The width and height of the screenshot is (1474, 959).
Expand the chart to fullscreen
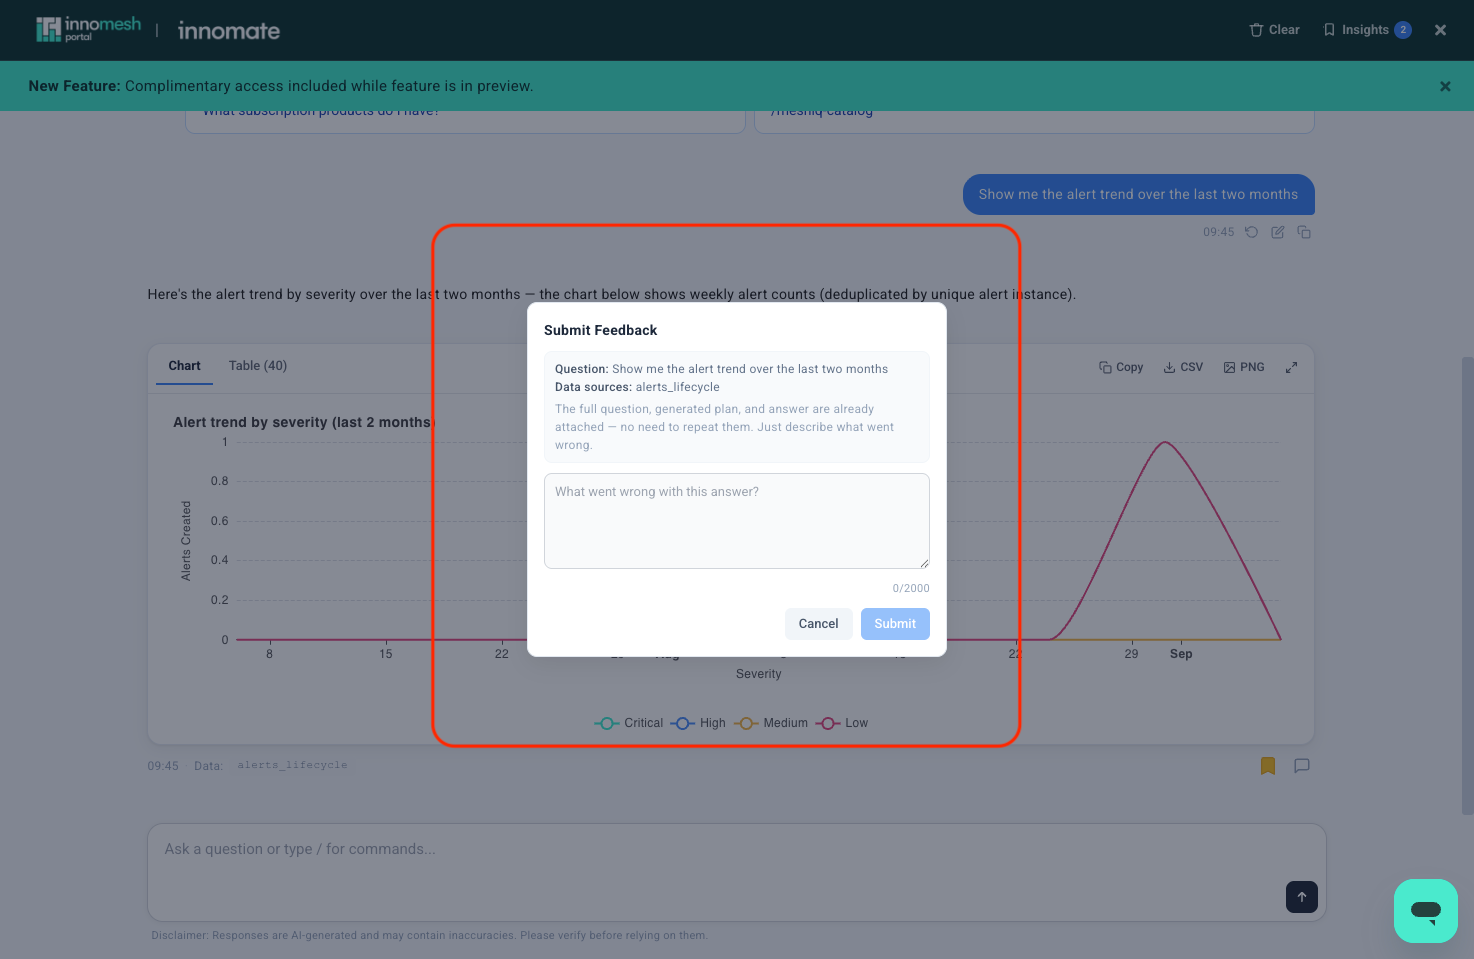click(x=1291, y=367)
